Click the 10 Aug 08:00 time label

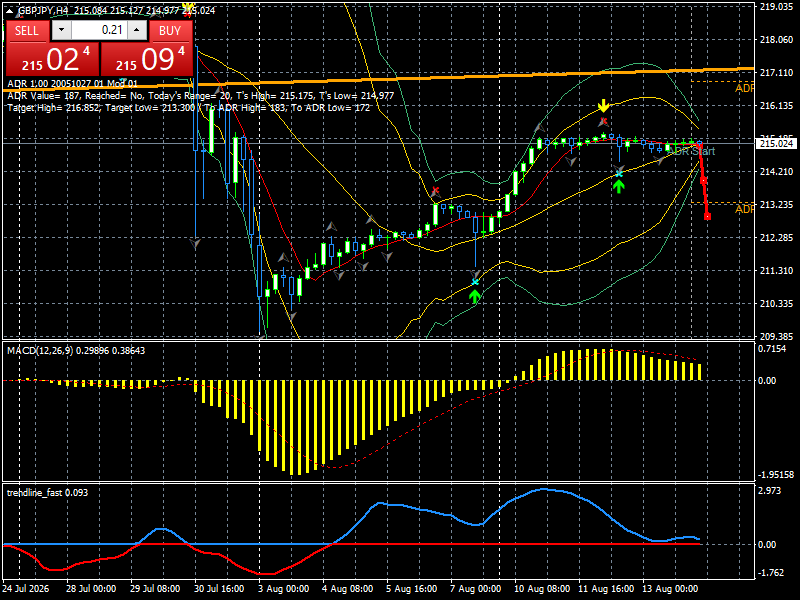[542, 589]
